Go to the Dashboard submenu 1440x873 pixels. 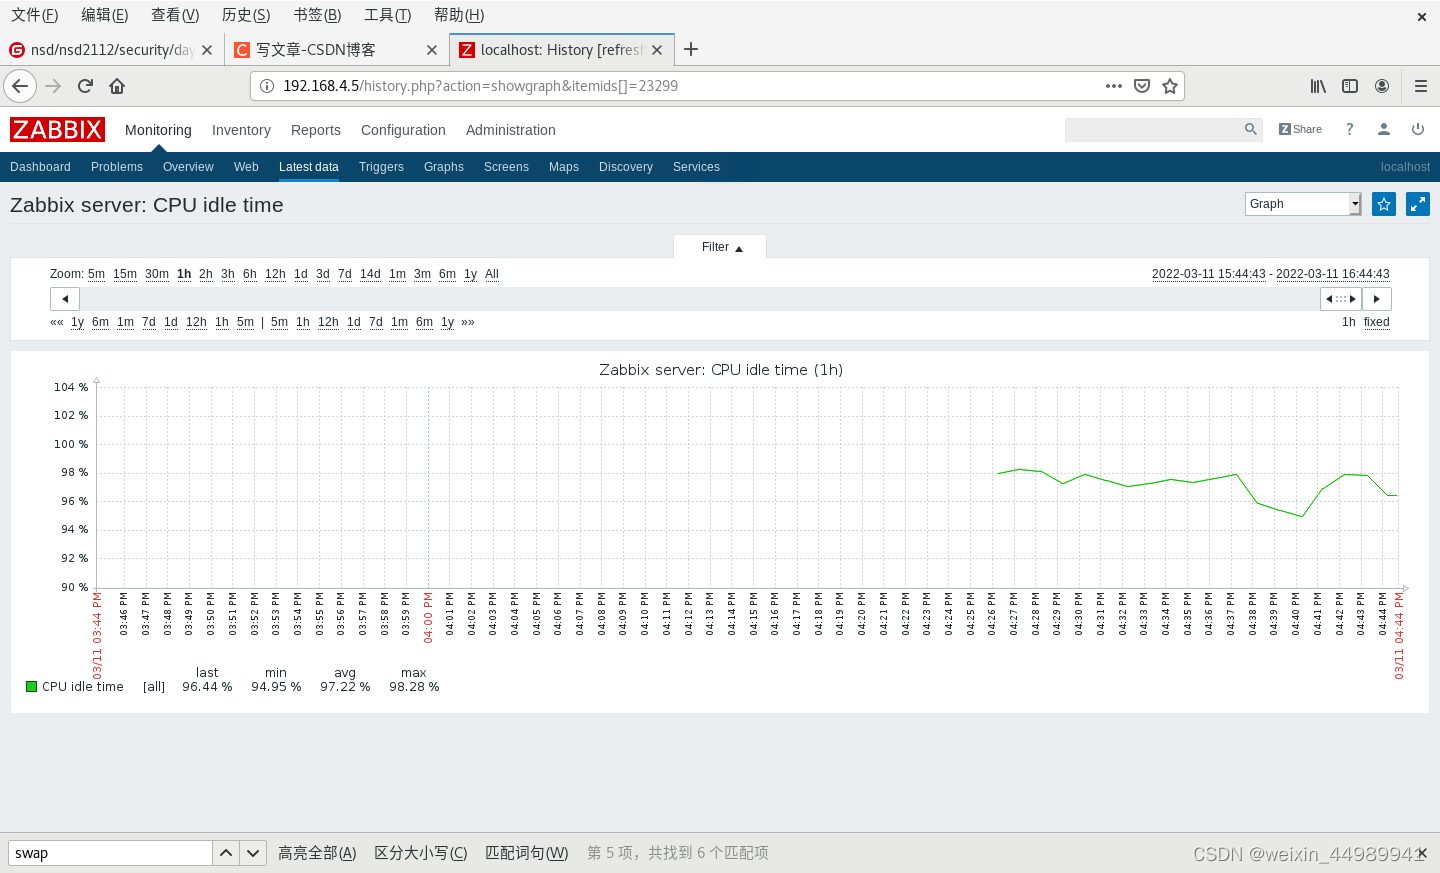coord(40,167)
